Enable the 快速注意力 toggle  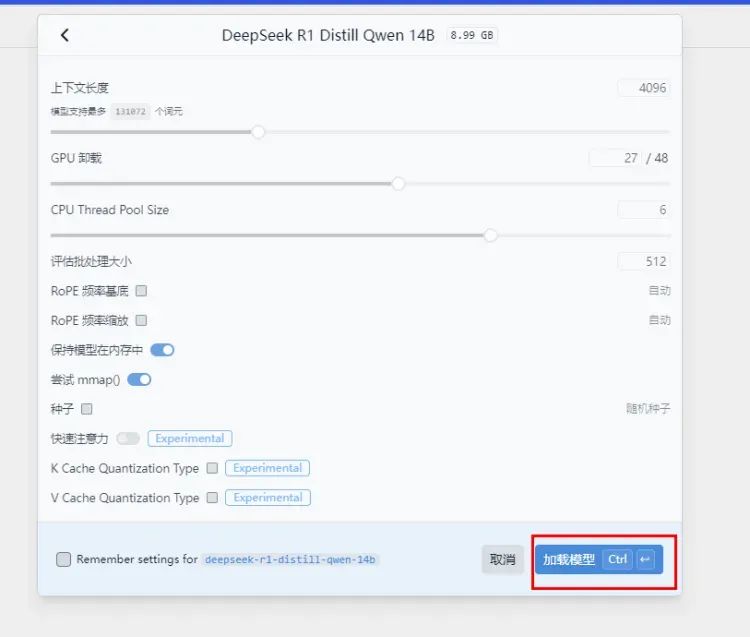tap(128, 439)
